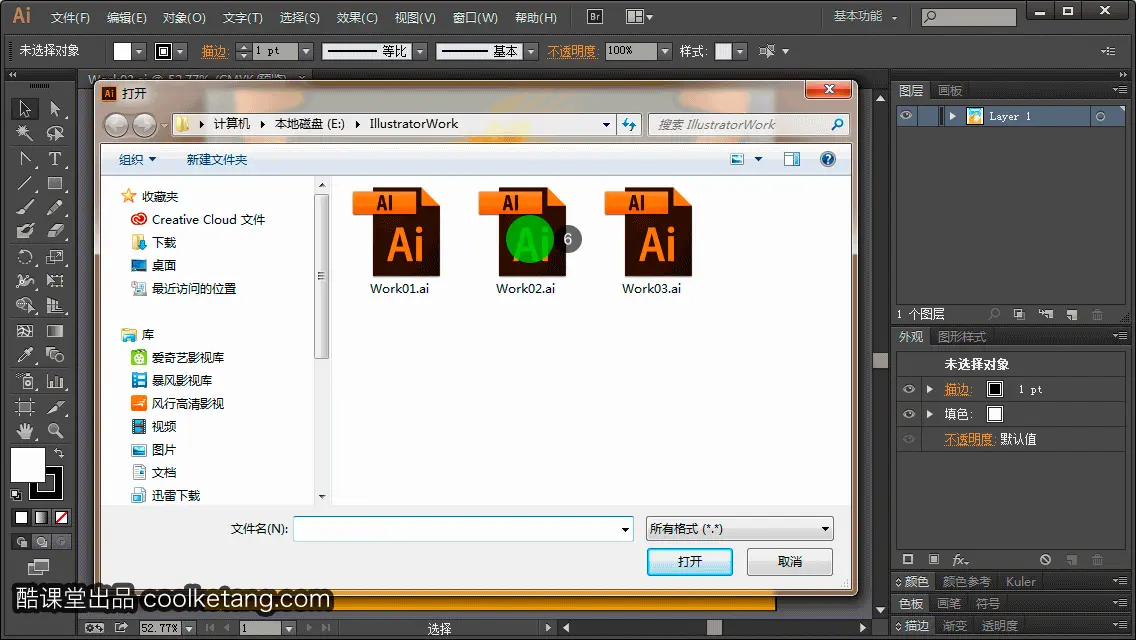Select the Work03.ai file
This screenshot has height=640, width=1136.
point(651,241)
